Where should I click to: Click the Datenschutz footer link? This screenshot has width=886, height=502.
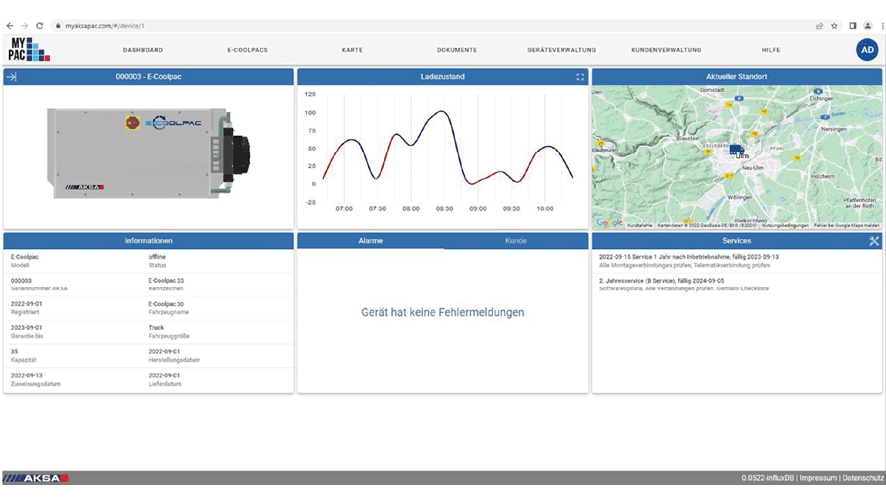point(863,478)
